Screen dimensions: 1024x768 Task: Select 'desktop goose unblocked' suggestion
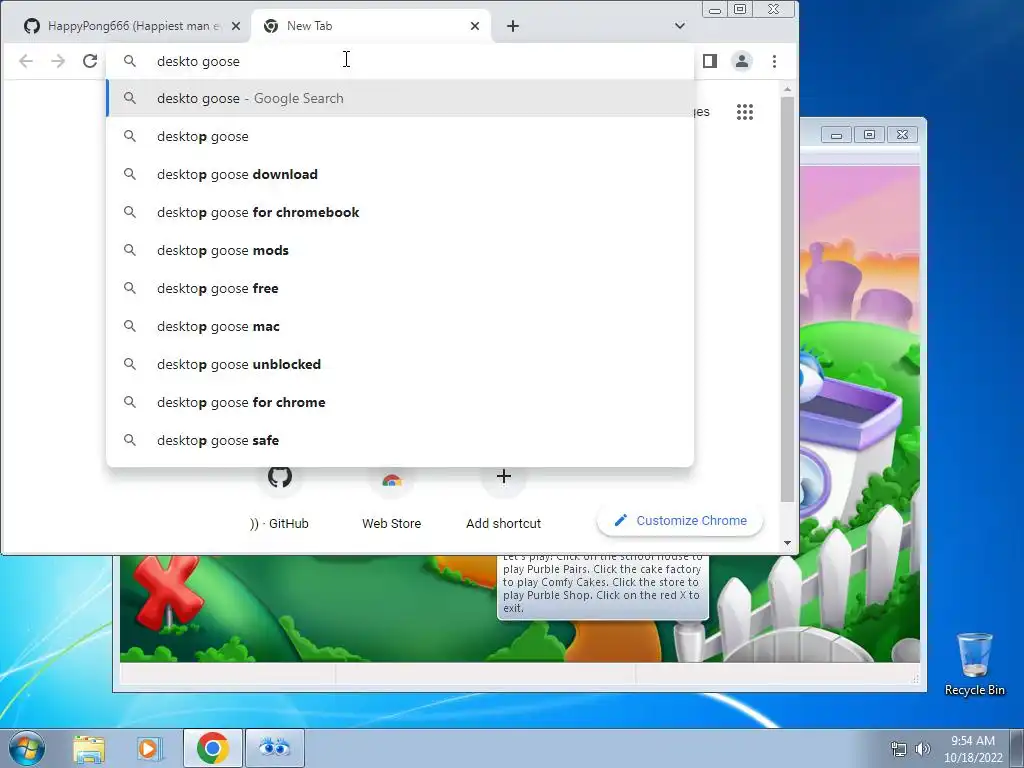click(x=400, y=364)
